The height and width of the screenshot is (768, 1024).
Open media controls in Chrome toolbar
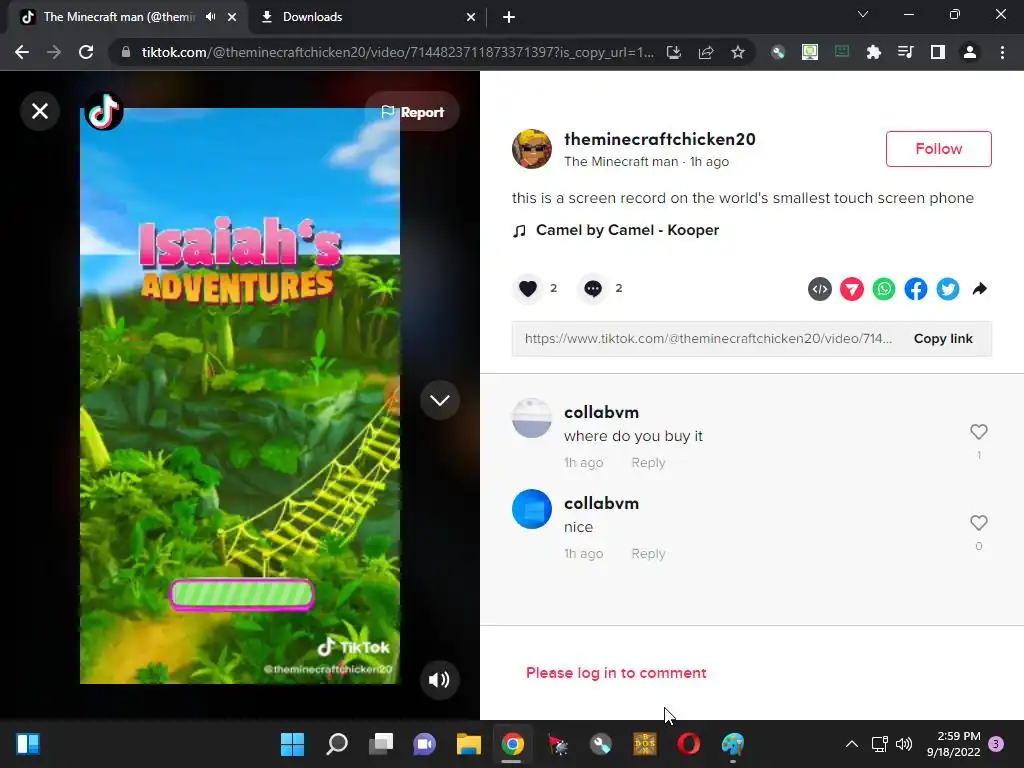906,52
